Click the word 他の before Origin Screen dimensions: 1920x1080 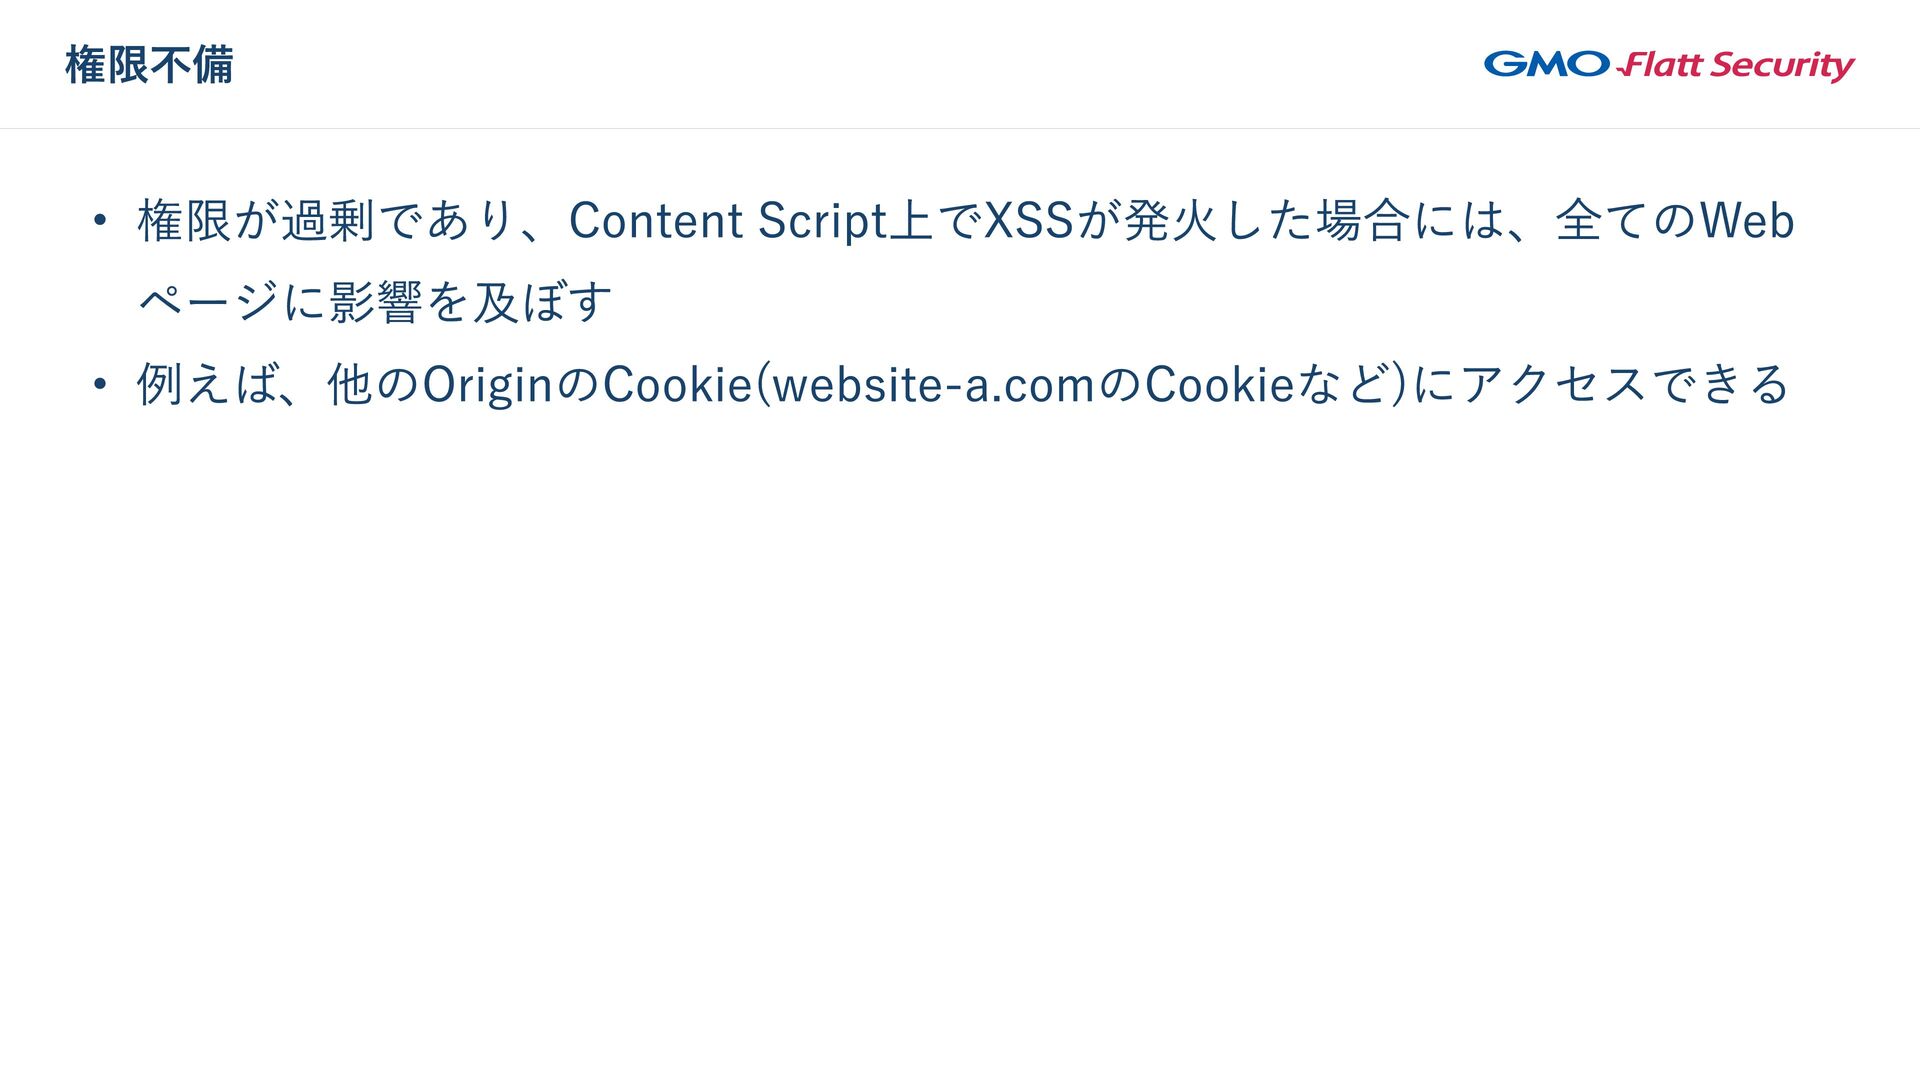373,385
